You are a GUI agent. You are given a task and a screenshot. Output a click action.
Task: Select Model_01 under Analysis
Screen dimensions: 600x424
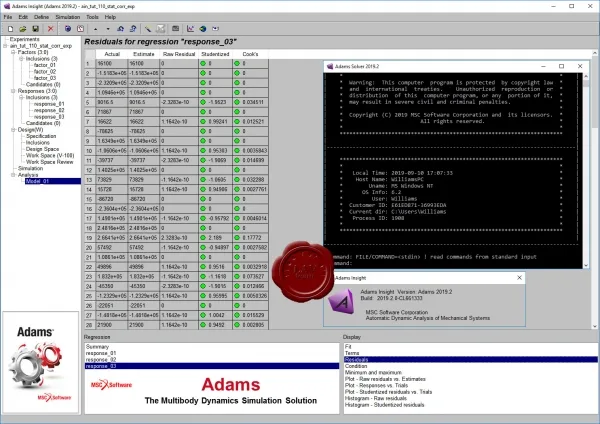(x=53, y=181)
